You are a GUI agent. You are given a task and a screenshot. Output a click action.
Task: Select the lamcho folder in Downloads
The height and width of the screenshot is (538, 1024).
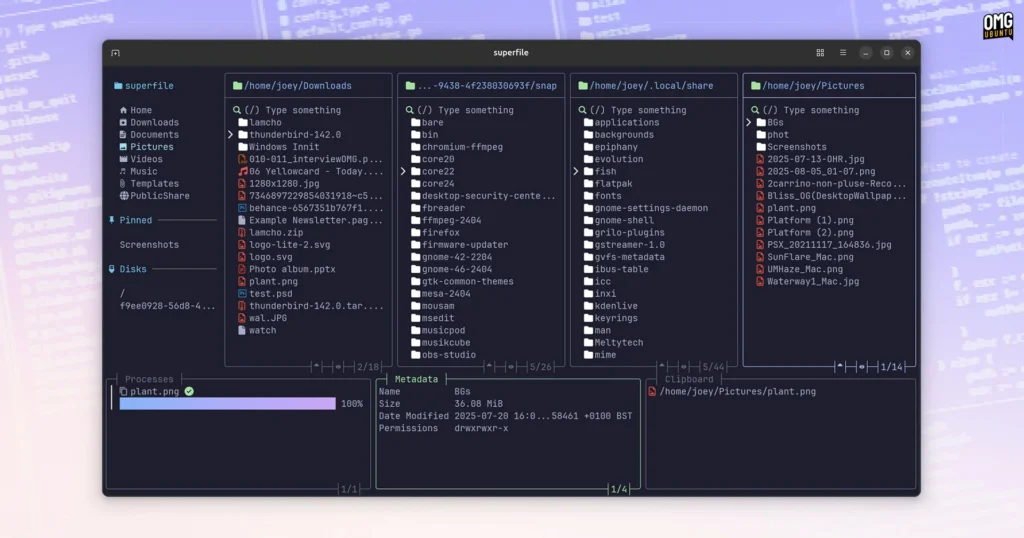tap(260, 123)
